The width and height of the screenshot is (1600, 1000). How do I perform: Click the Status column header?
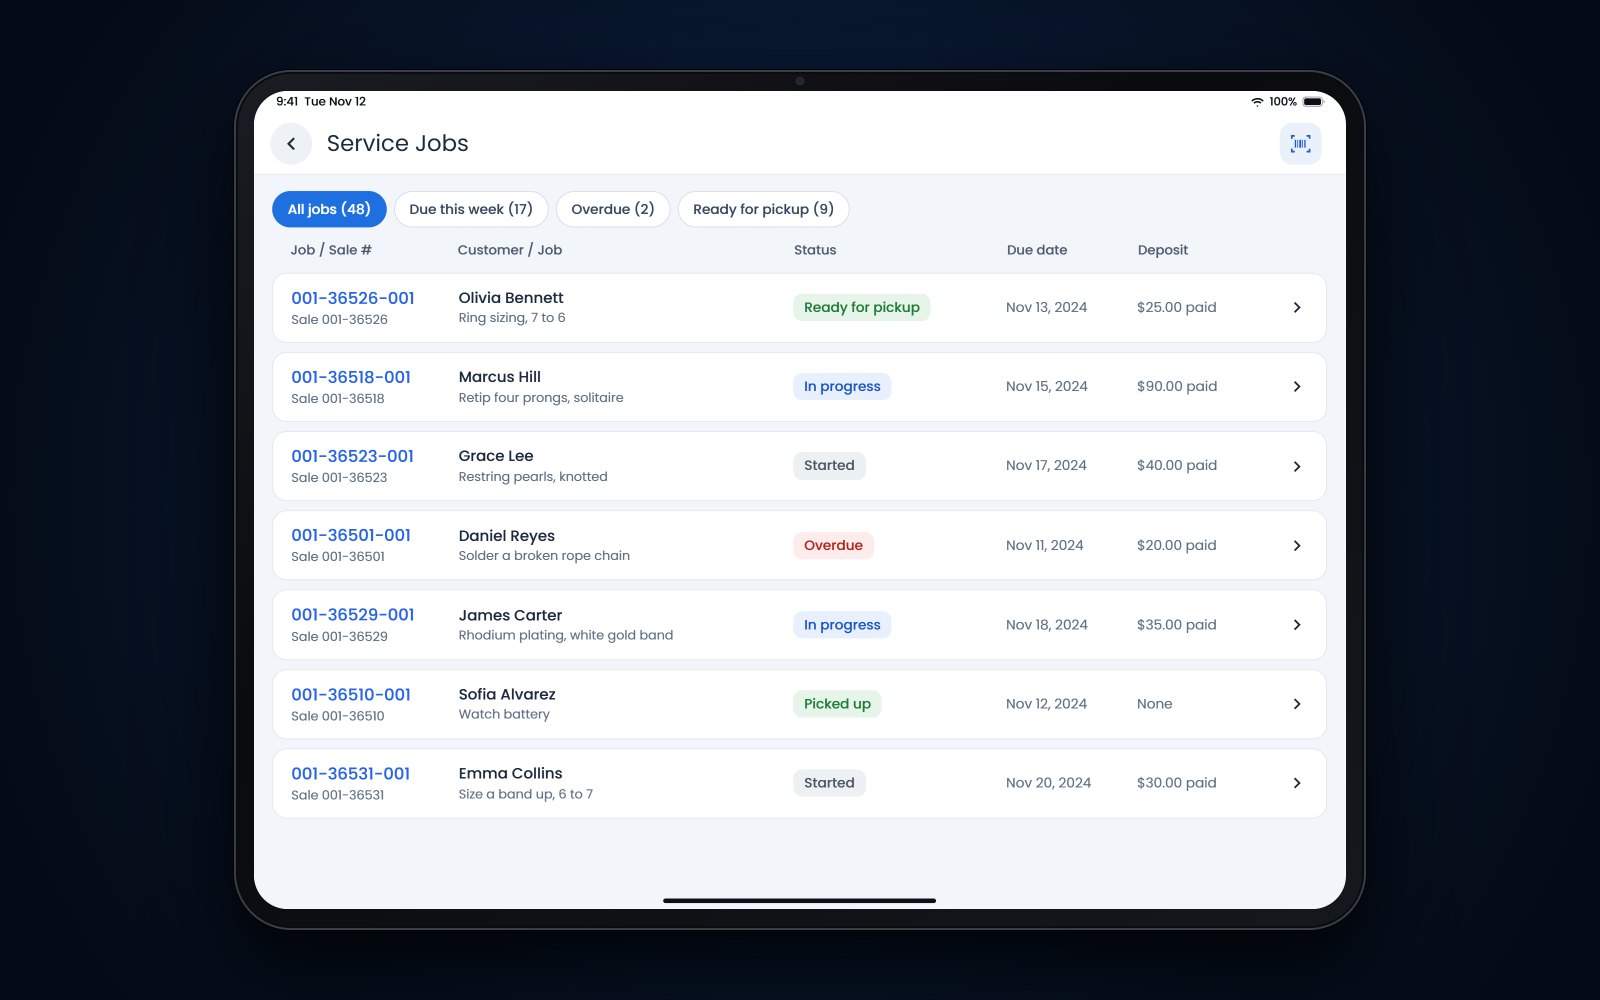815,250
